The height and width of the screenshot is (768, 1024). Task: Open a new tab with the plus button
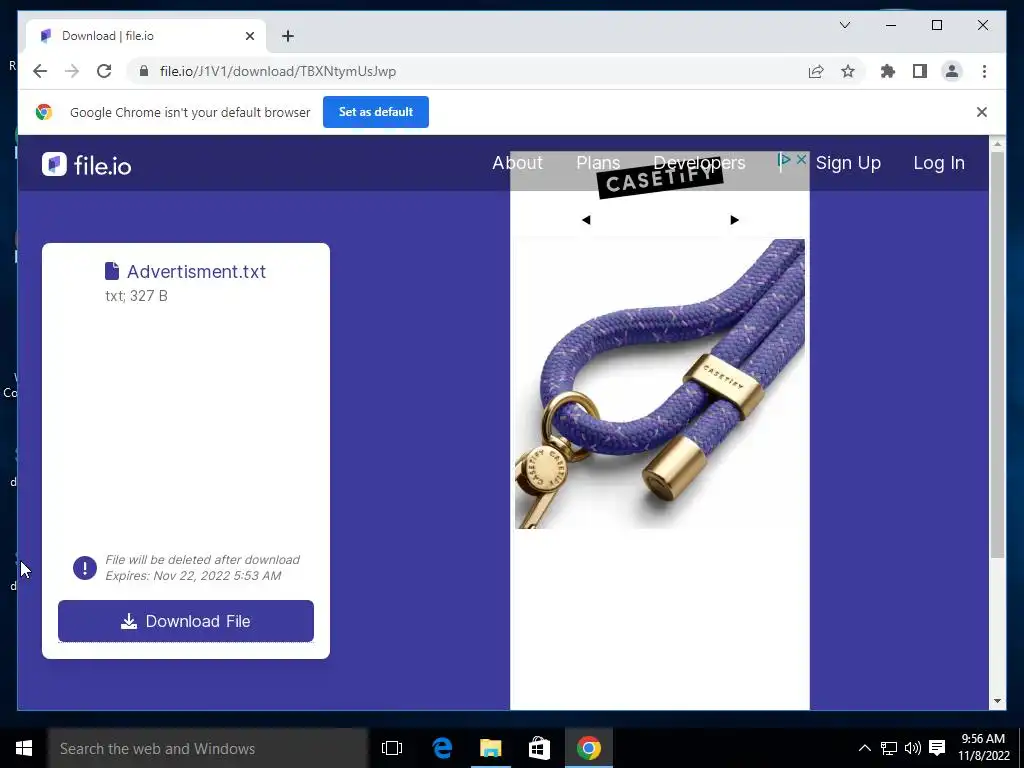pos(288,36)
